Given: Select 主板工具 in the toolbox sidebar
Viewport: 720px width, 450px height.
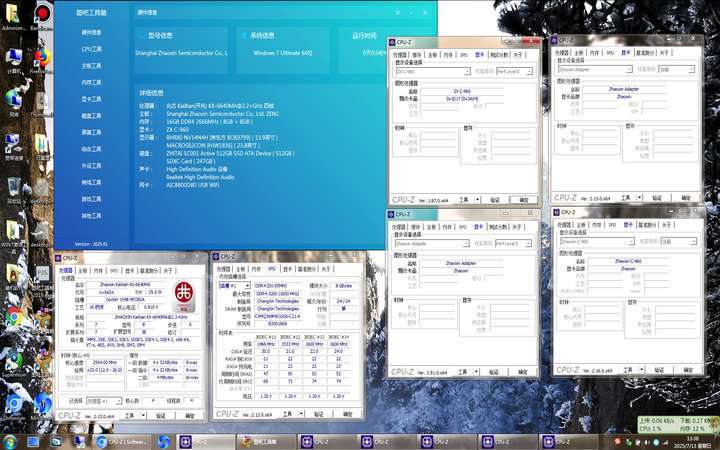Looking at the screenshot, I should point(91,66).
